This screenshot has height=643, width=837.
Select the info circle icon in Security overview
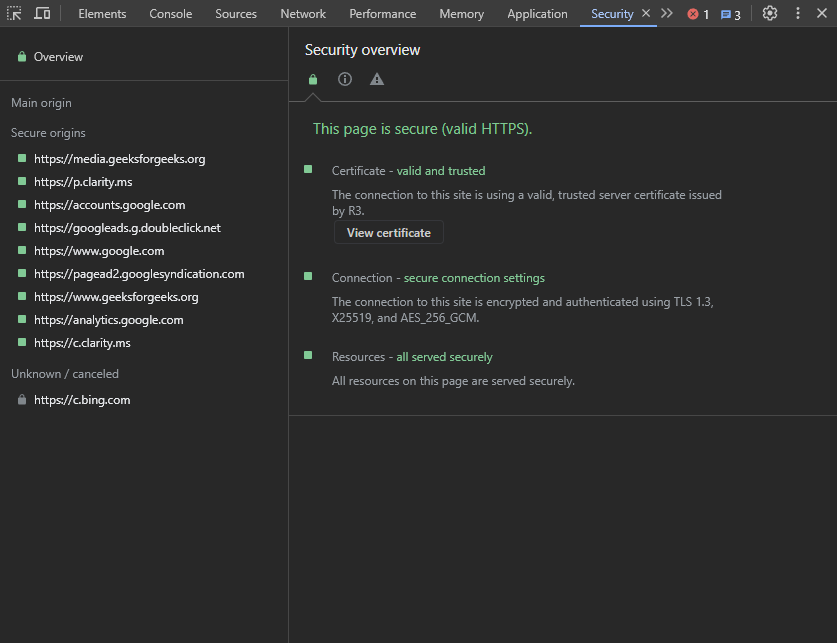(x=345, y=80)
